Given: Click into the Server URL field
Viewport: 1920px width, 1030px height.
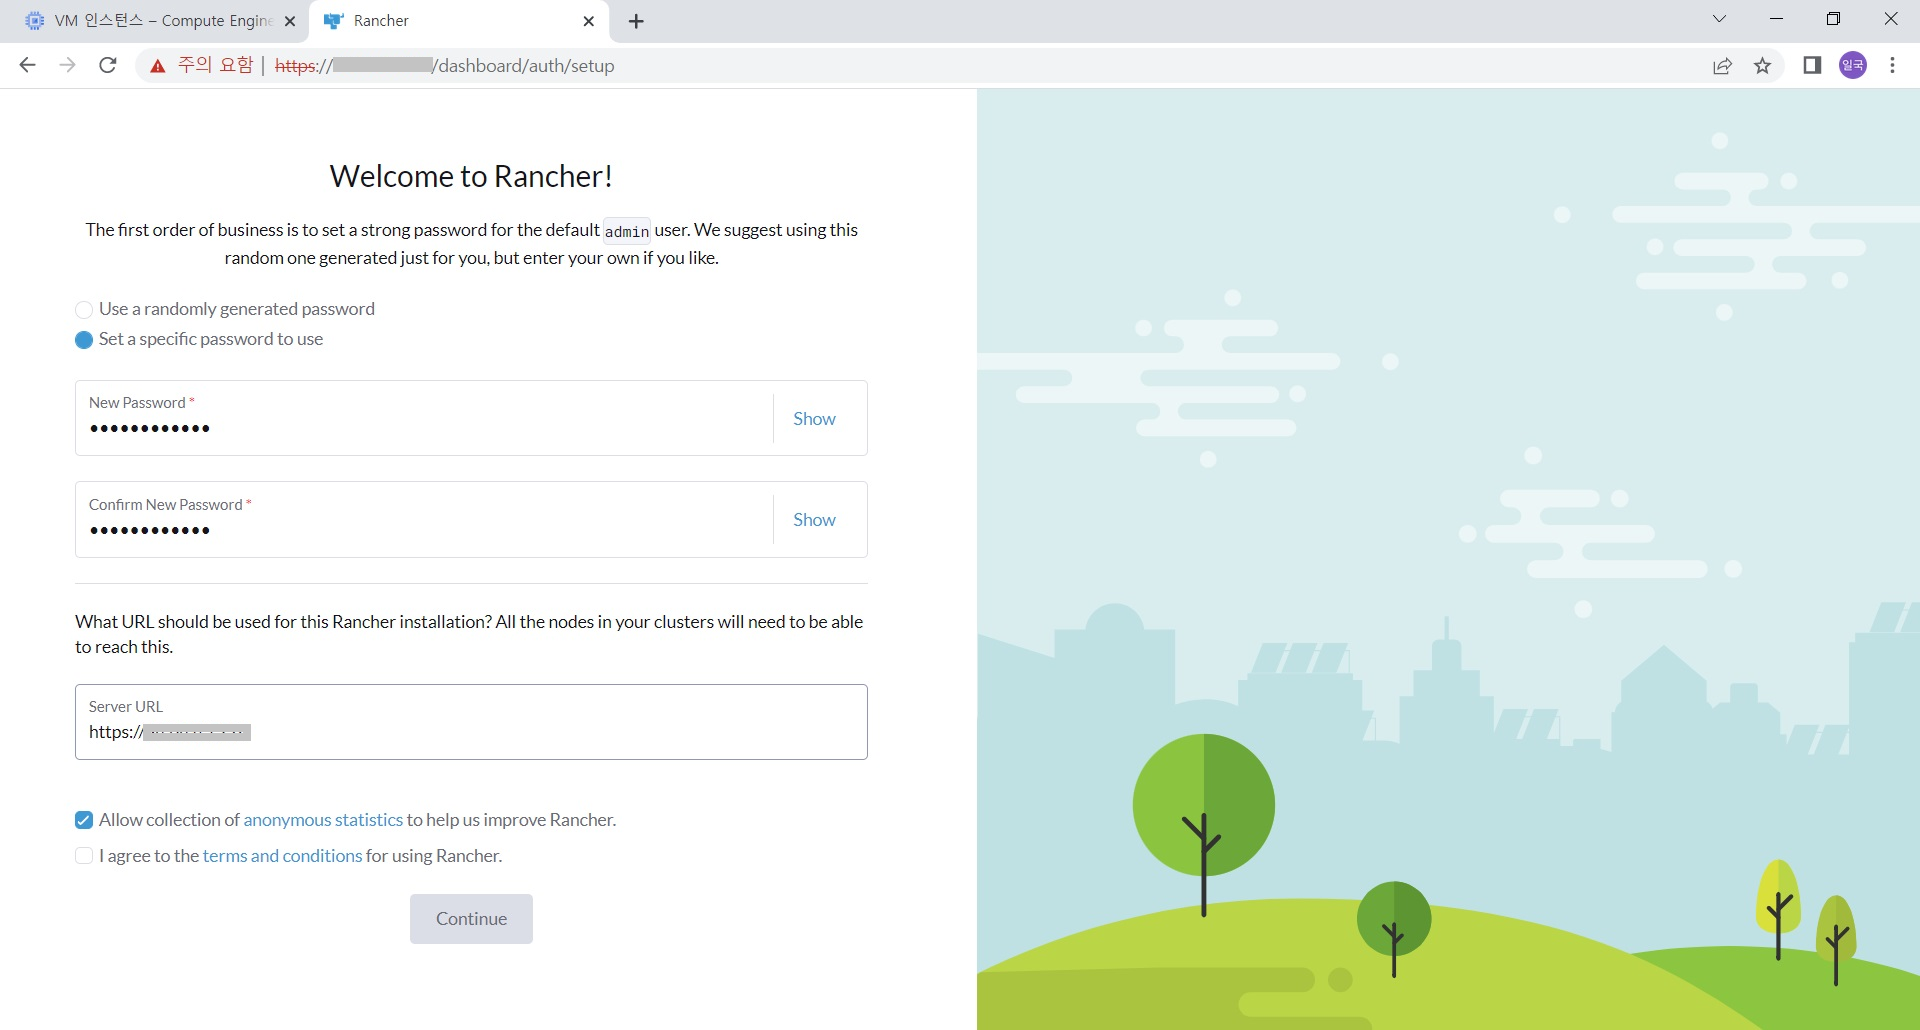Looking at the screenshot, I should (x=471, y=722).
